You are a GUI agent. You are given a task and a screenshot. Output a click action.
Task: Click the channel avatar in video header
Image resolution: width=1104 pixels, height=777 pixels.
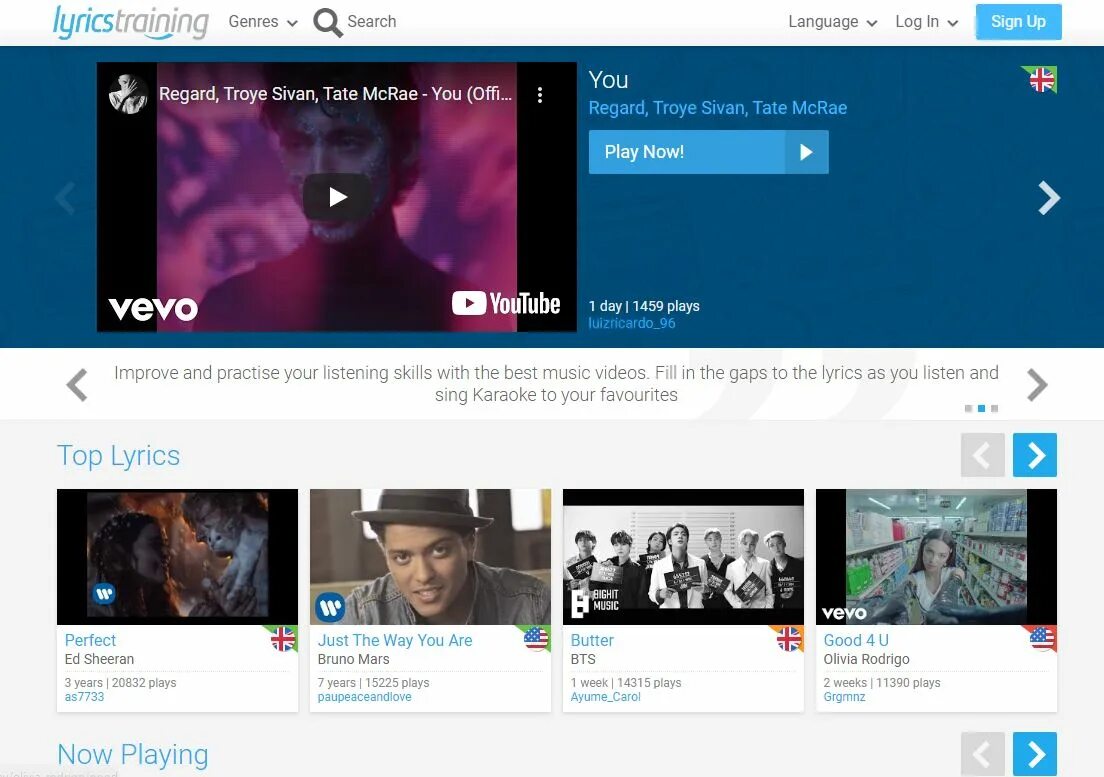click(128, 94)
